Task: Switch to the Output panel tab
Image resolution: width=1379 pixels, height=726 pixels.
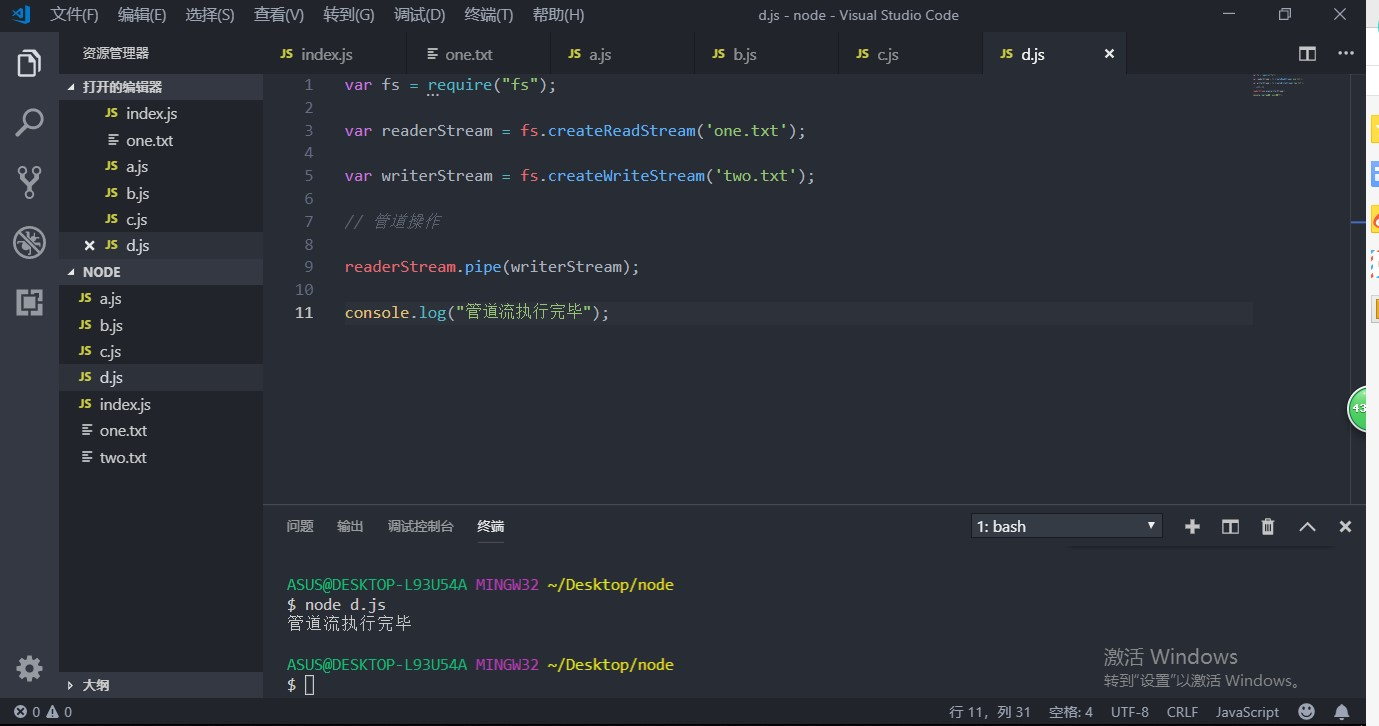Action: click(x=350, y=526)
